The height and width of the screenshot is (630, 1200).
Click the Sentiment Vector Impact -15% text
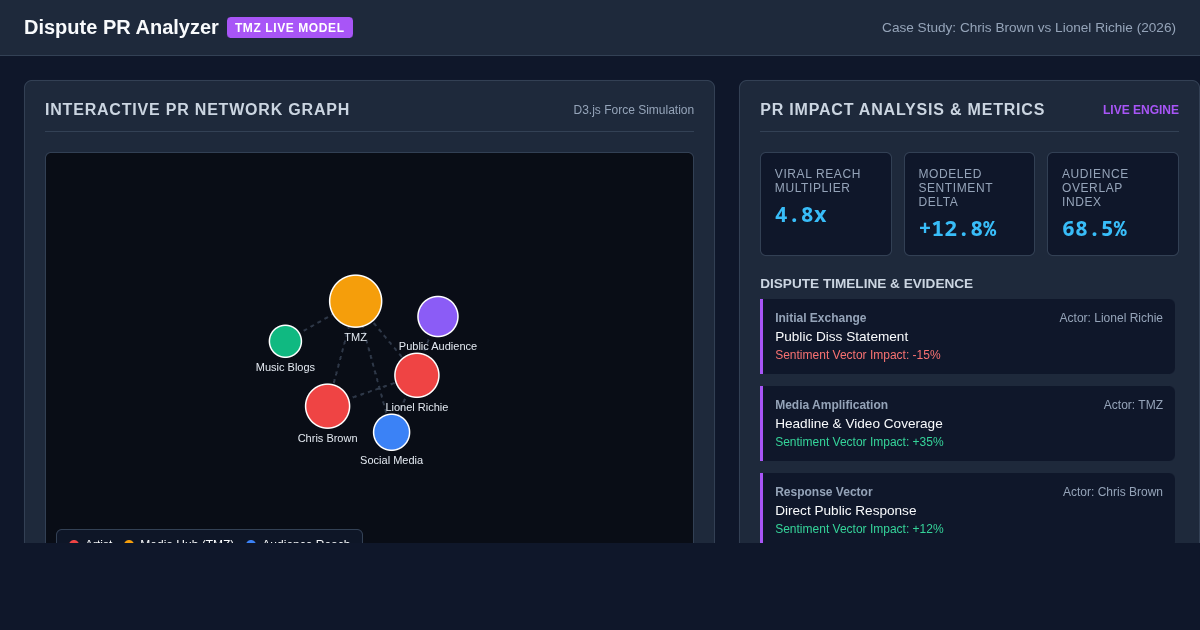857,355
